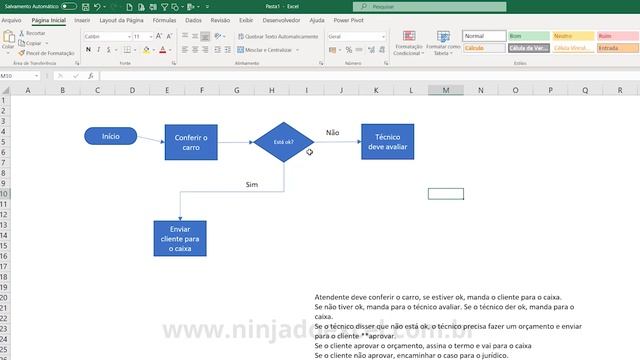The image size is (640, 360).
Task: Click the Copiar button
Action: (x=30, y=43)
